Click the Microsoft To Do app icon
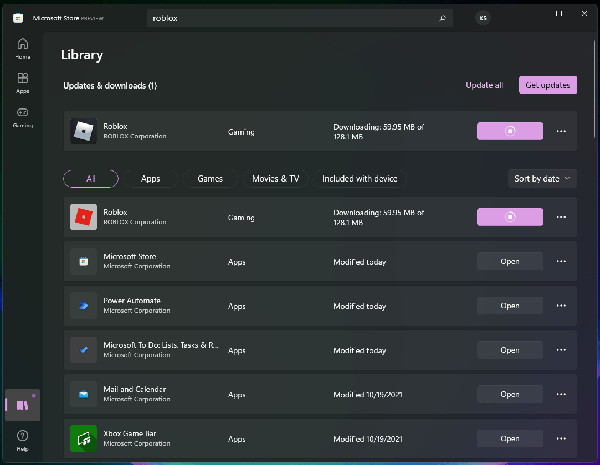Viewport: 600px width, 465px height. point(83,350)
